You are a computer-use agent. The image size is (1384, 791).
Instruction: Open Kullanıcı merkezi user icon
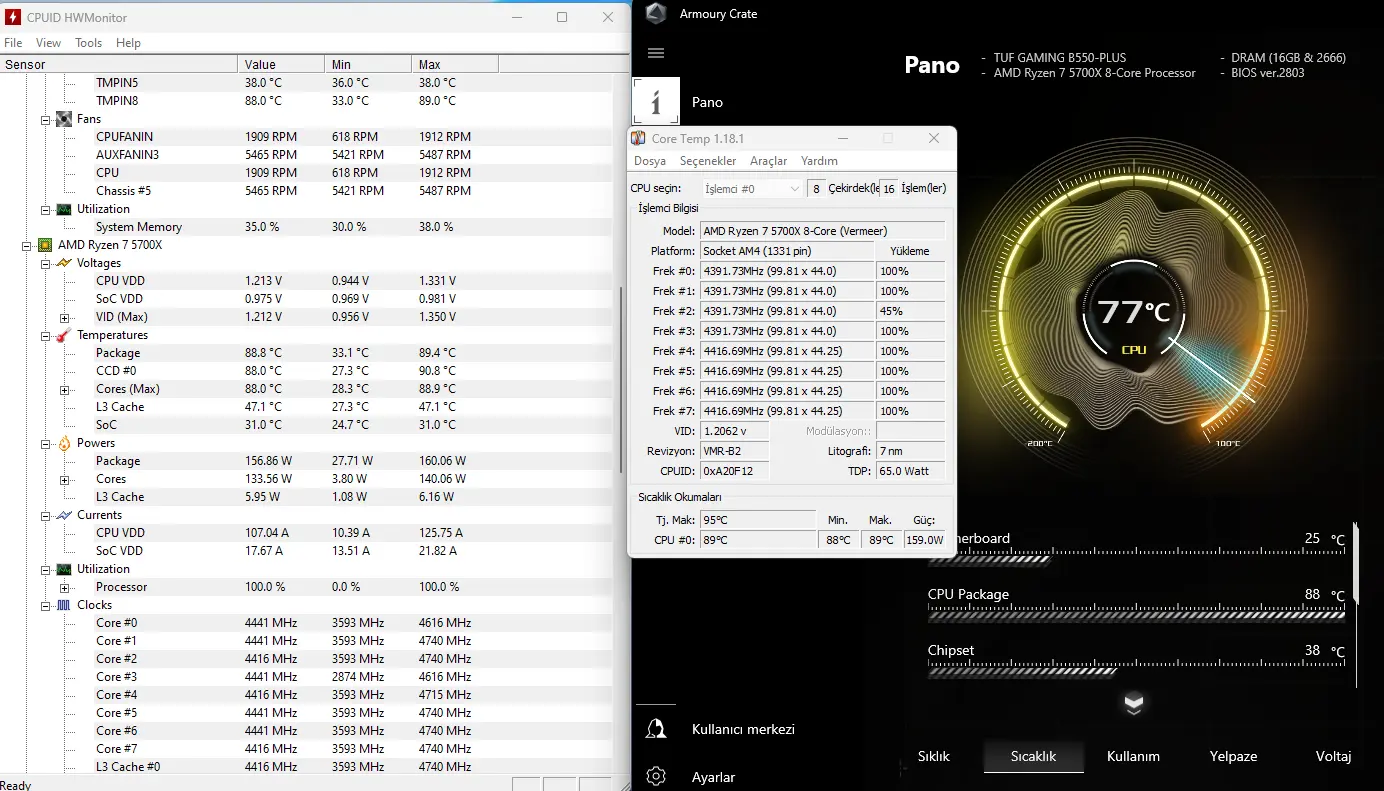click(x=656, y=729)
